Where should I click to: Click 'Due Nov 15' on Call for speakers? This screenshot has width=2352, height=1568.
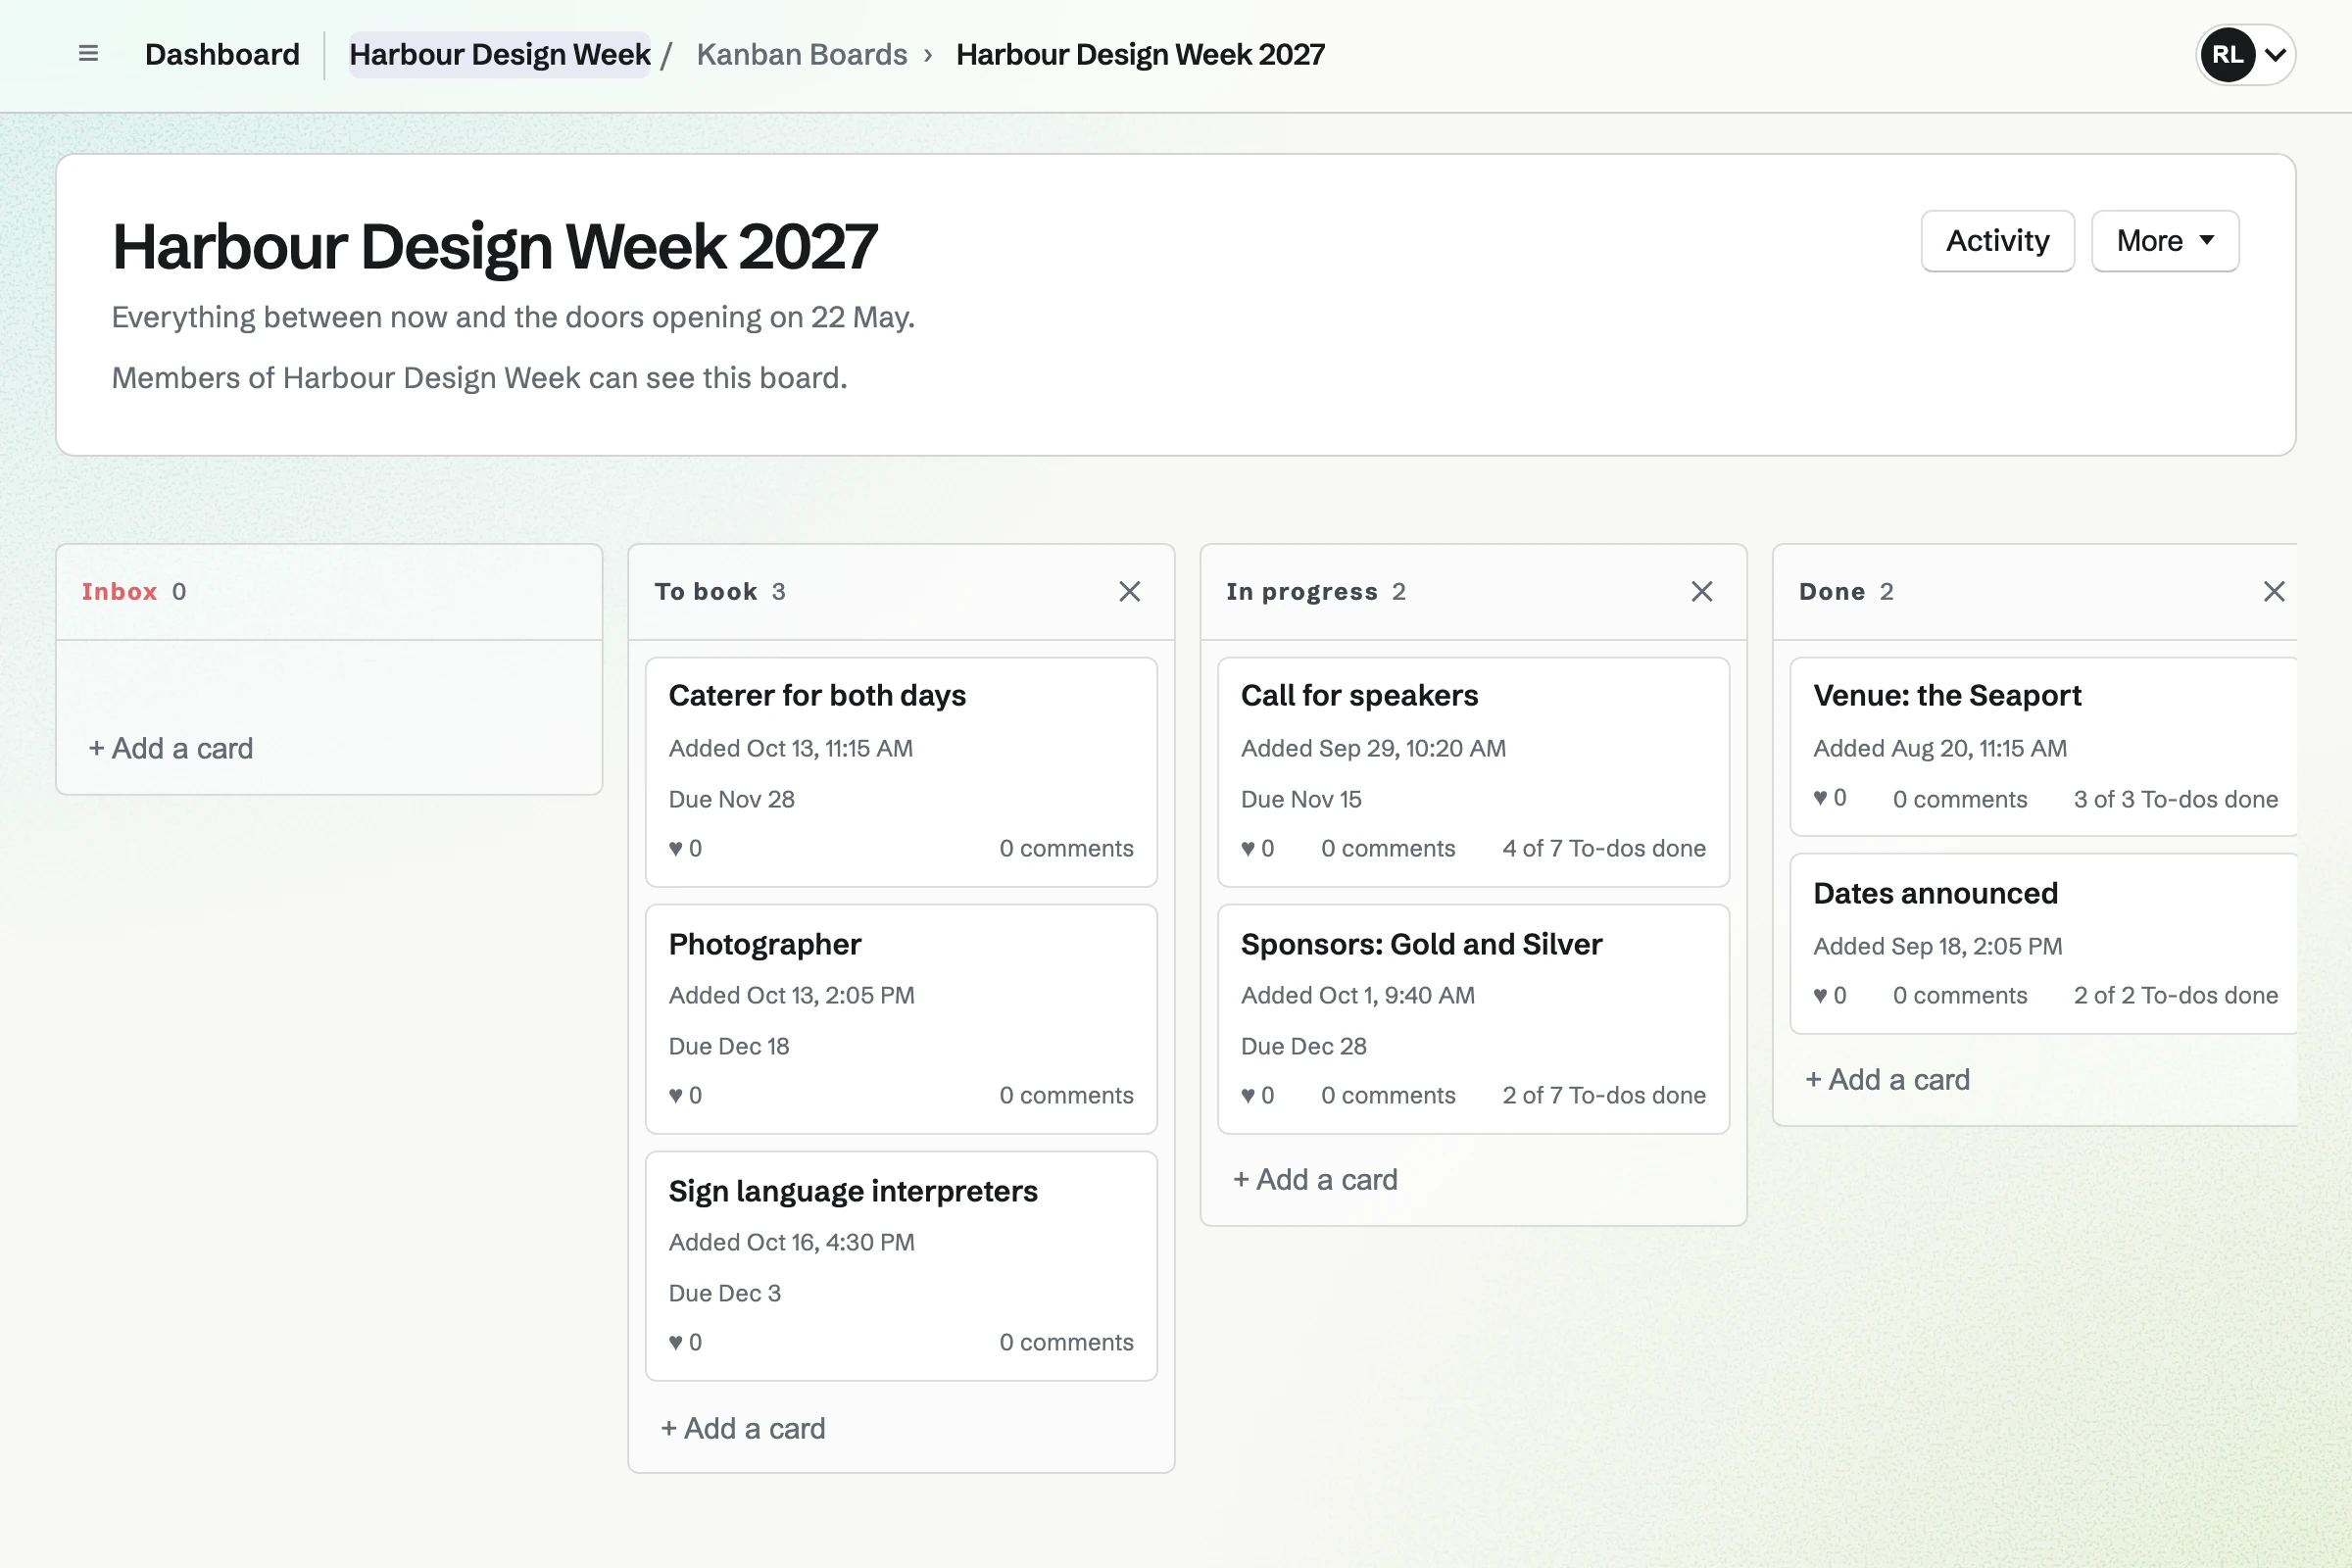tap(1301, 799)
